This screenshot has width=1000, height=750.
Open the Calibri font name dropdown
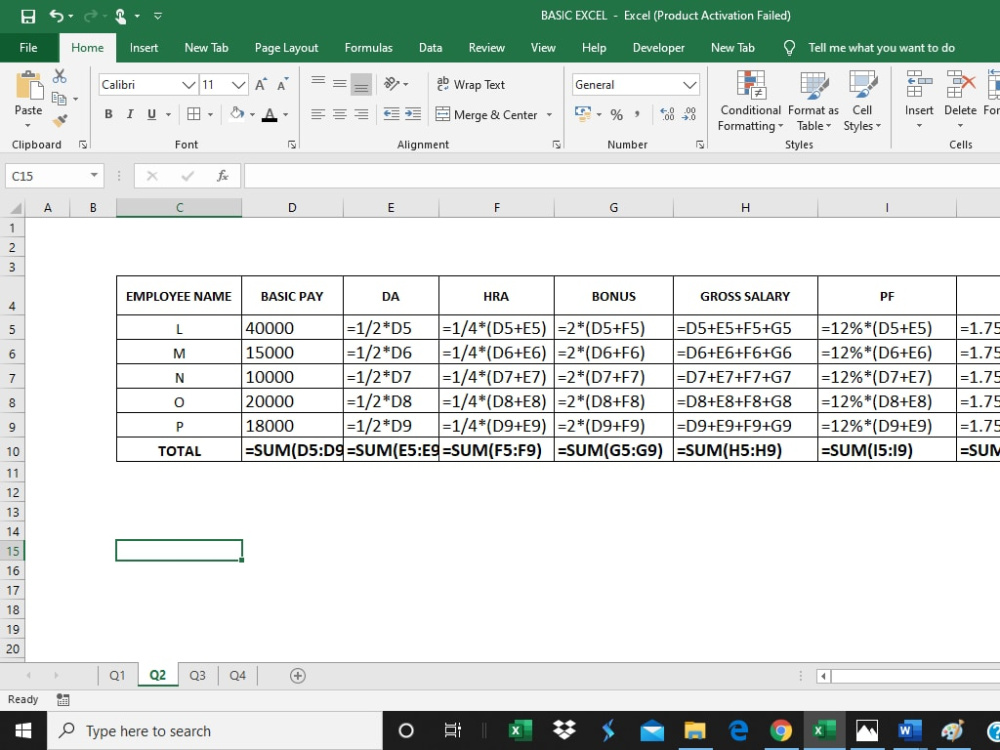(x=188, y=85)
